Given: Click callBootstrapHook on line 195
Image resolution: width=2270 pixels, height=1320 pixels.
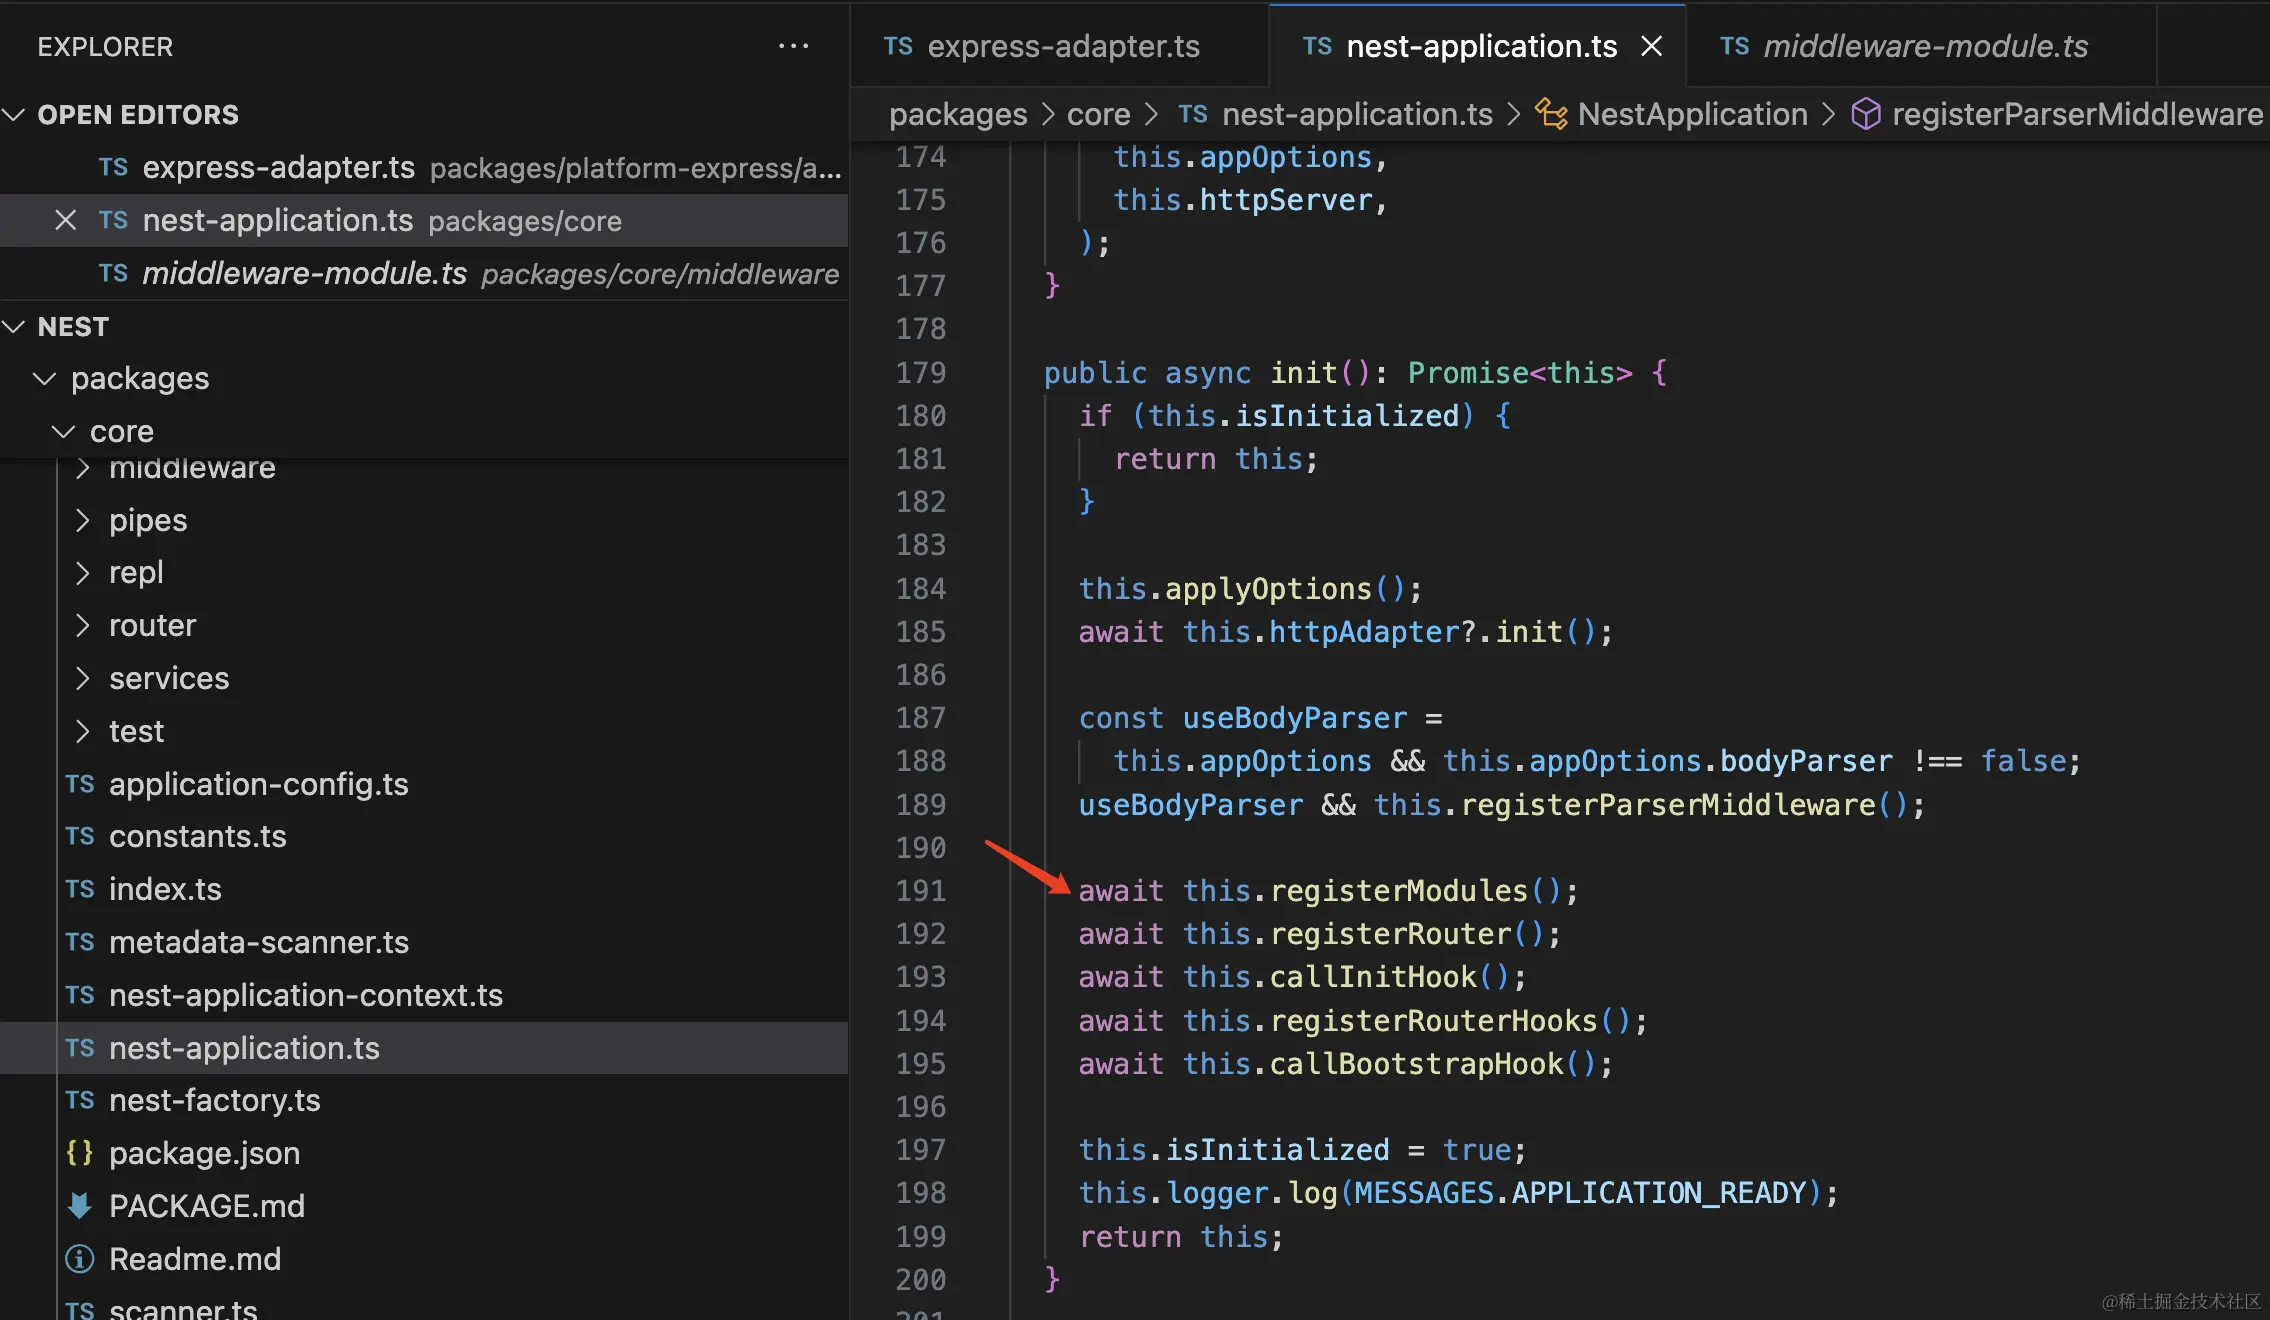Looking at the screenshot, I should [x=1416, y=1063].
